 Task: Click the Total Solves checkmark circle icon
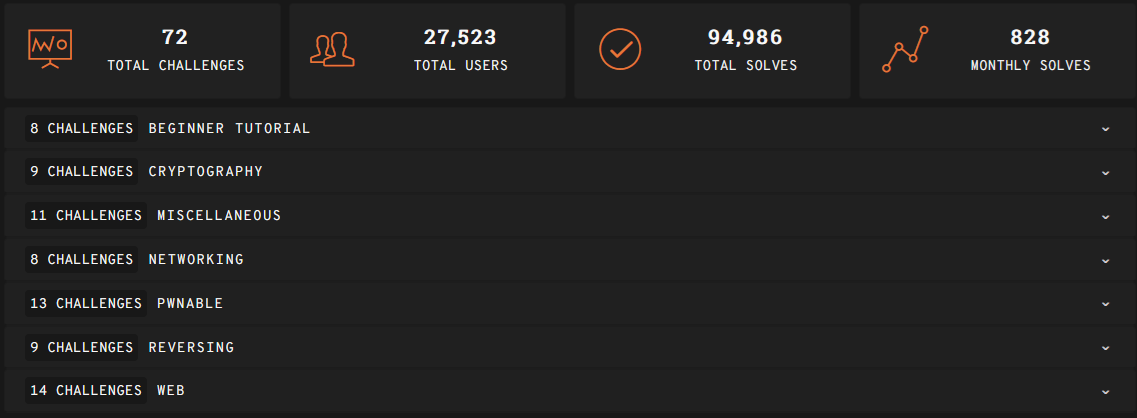(x=619, y=49)
